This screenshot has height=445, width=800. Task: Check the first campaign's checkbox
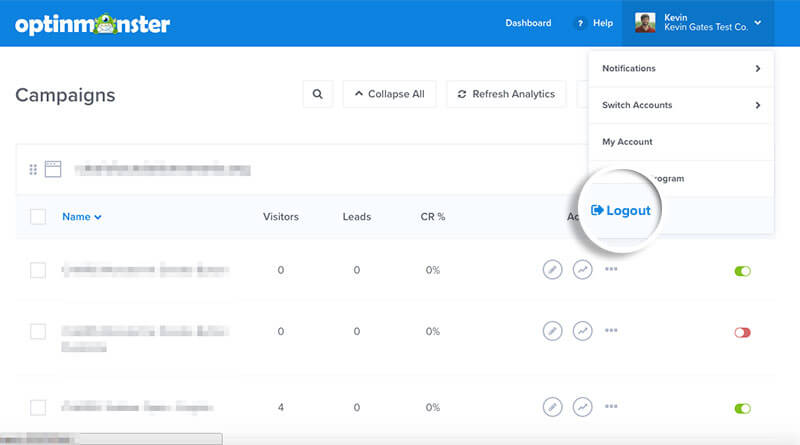[x=38, y=270]
